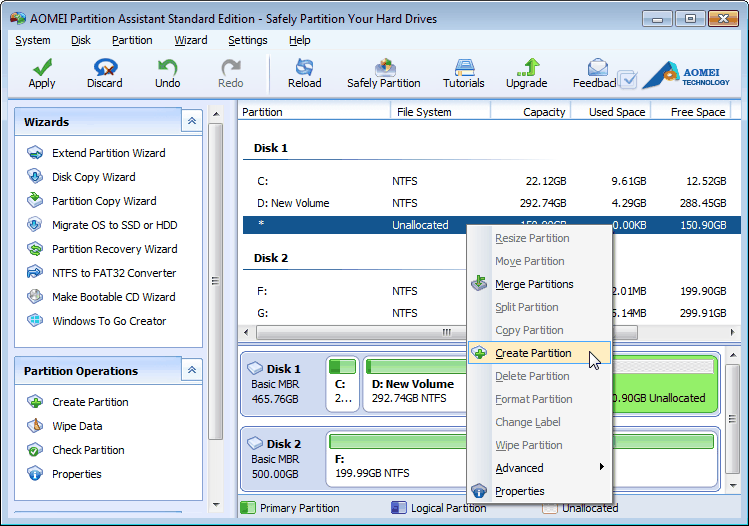
Task: Open the Help menu
Action: click(x=300, y=40)
